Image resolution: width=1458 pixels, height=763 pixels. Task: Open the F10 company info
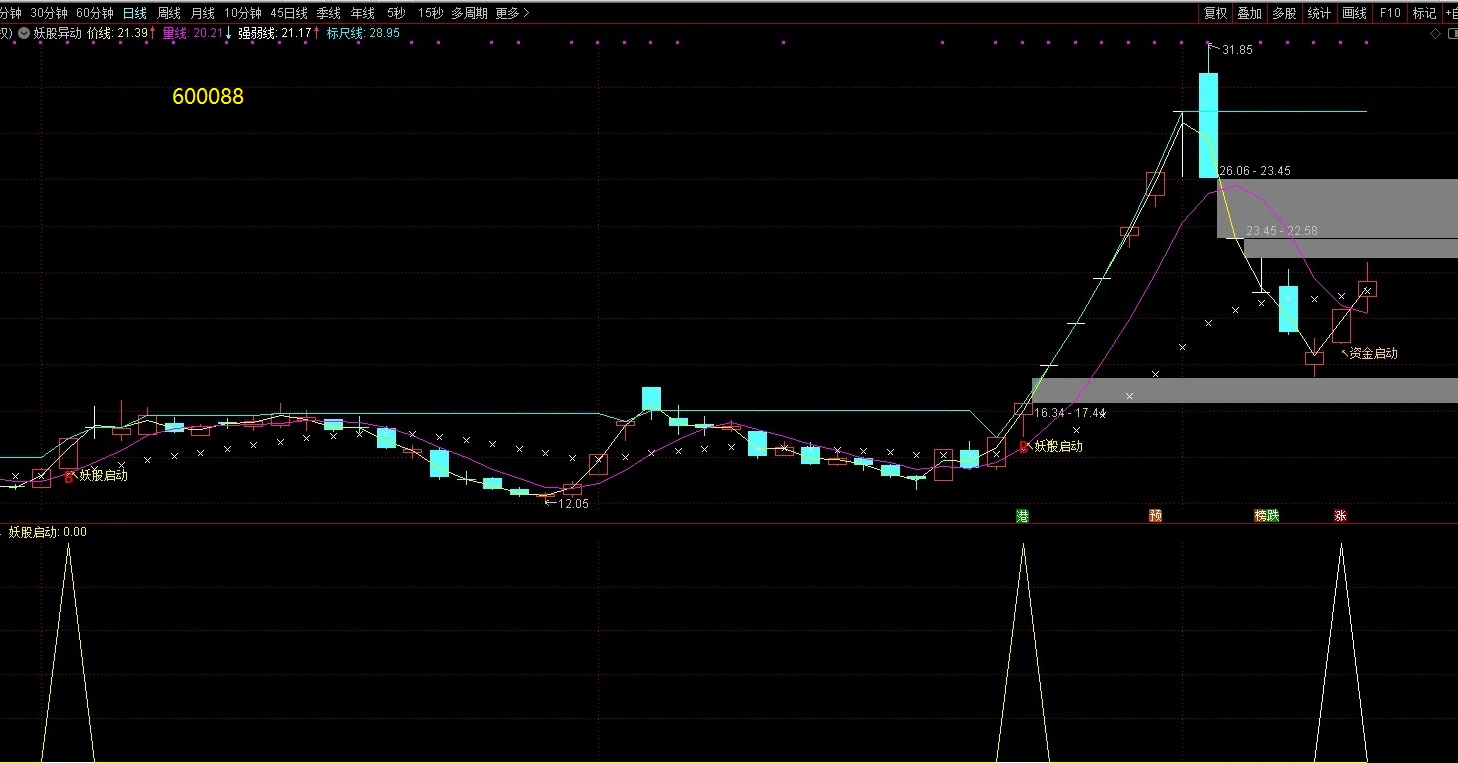[1389, 13]
